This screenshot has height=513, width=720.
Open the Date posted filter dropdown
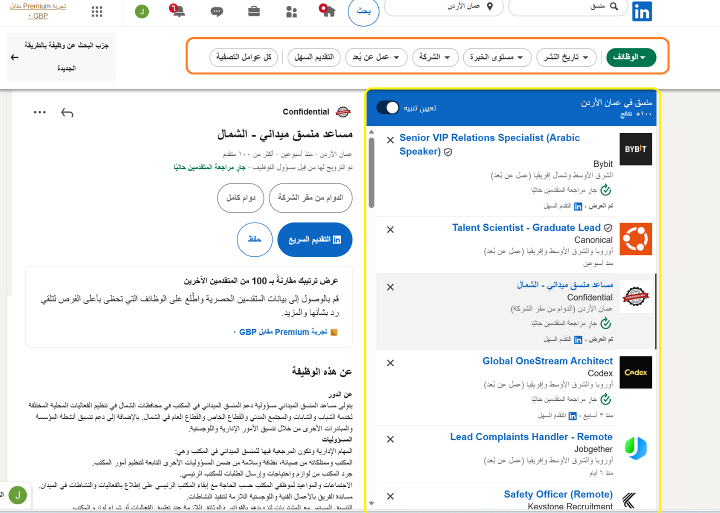(566, 57)
